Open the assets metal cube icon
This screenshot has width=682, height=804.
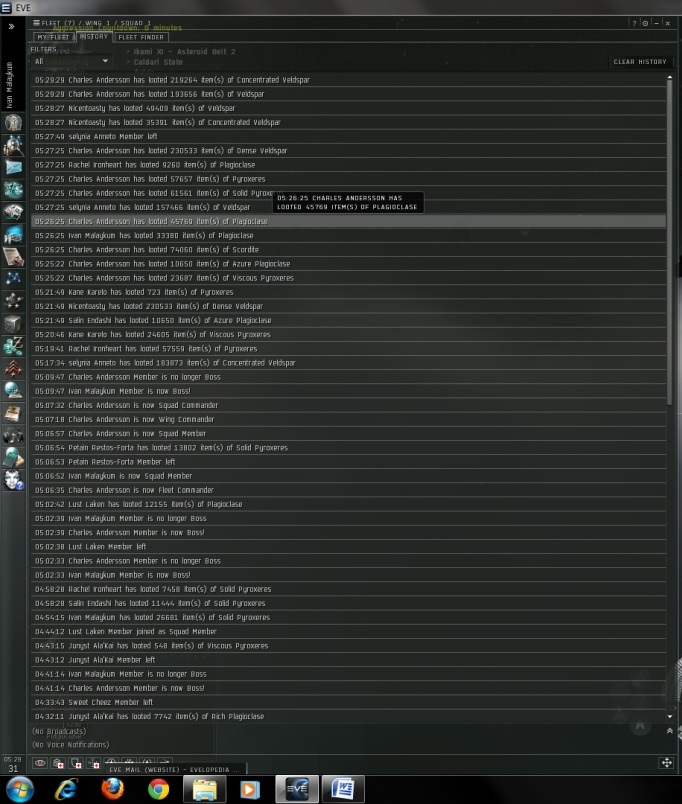(13, 324)
